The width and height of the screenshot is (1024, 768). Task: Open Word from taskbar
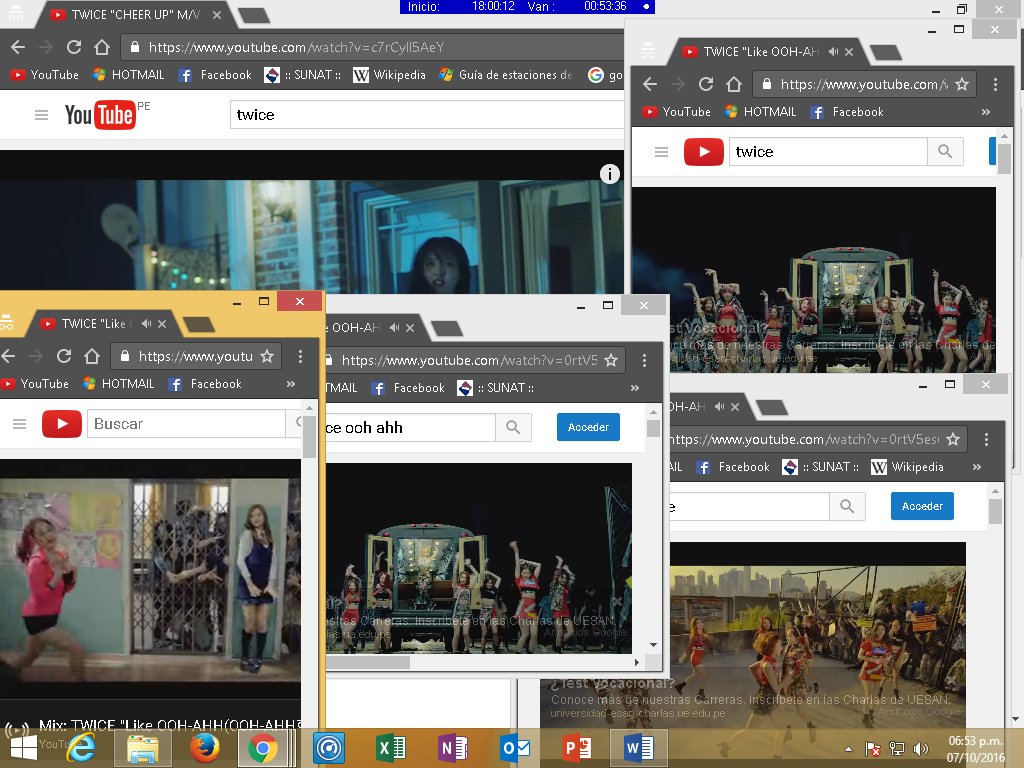tap(638, 748)
